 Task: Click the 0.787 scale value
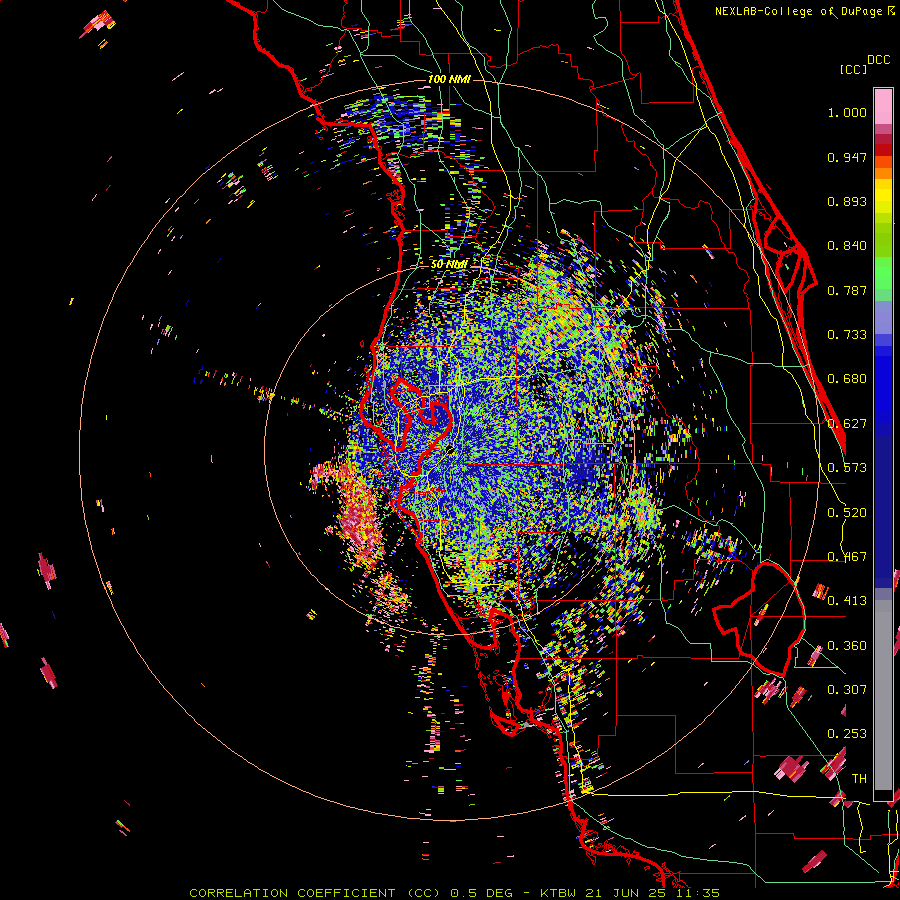[847, 290]
